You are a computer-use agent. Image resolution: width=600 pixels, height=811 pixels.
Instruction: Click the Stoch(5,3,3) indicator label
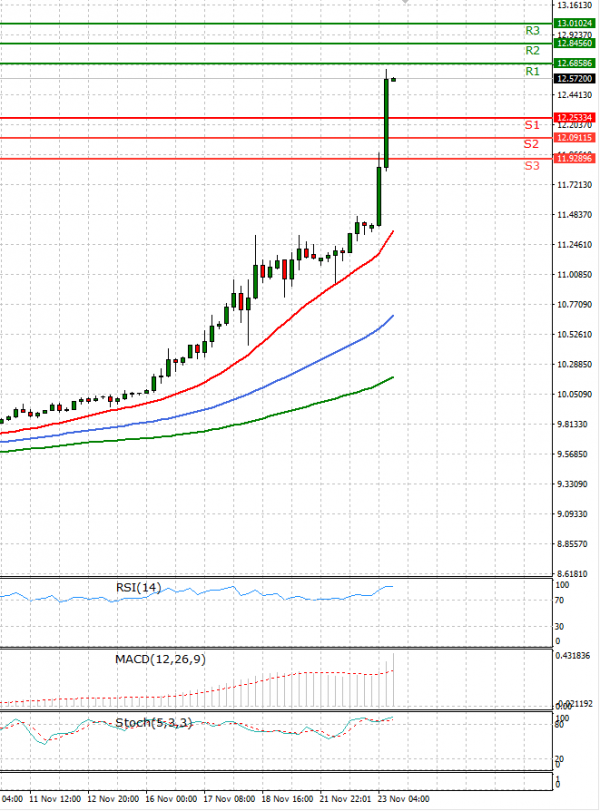(154, 723)
